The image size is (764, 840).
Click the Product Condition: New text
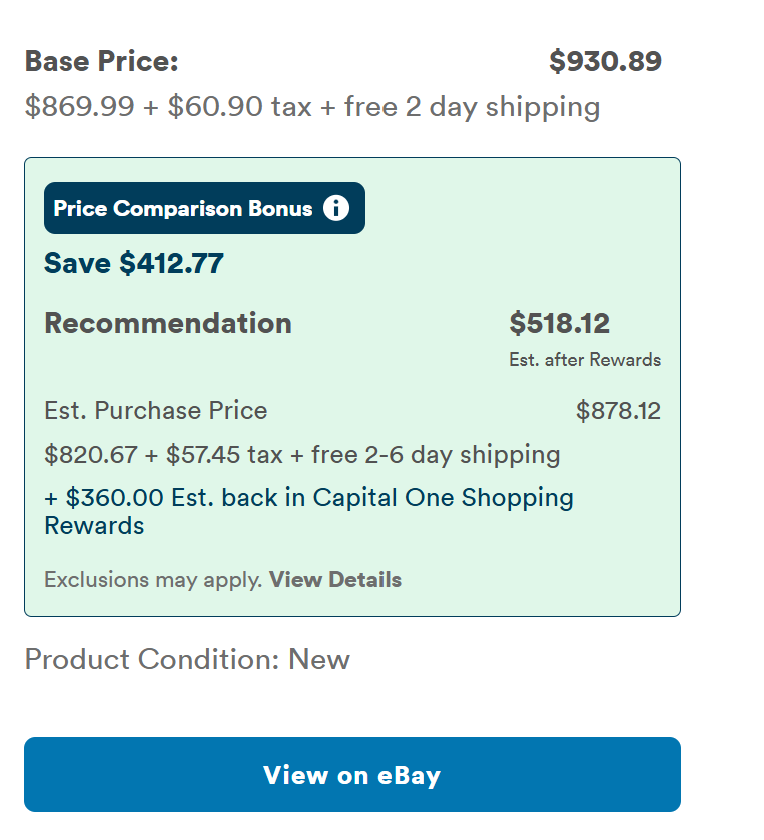[187, 660]
